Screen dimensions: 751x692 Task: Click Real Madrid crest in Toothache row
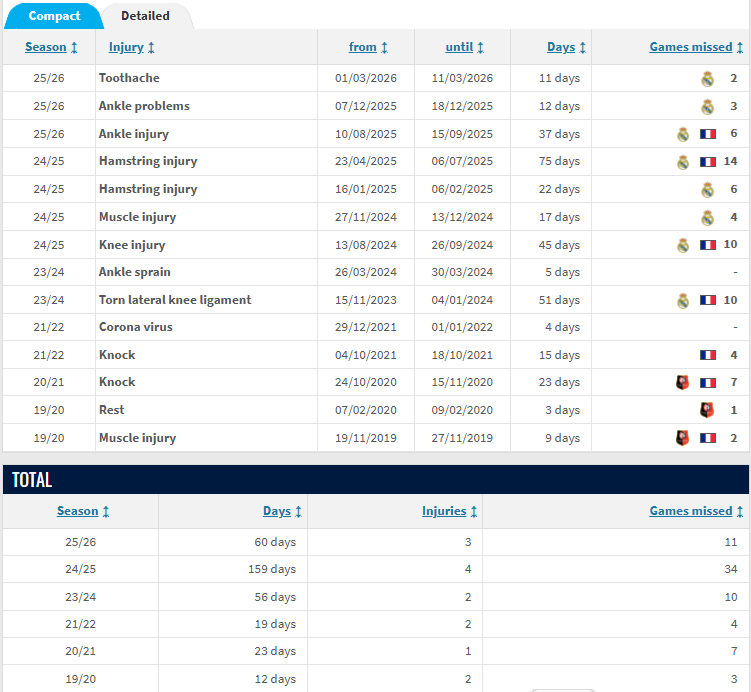pyautogui.click(x=707, y=79)
